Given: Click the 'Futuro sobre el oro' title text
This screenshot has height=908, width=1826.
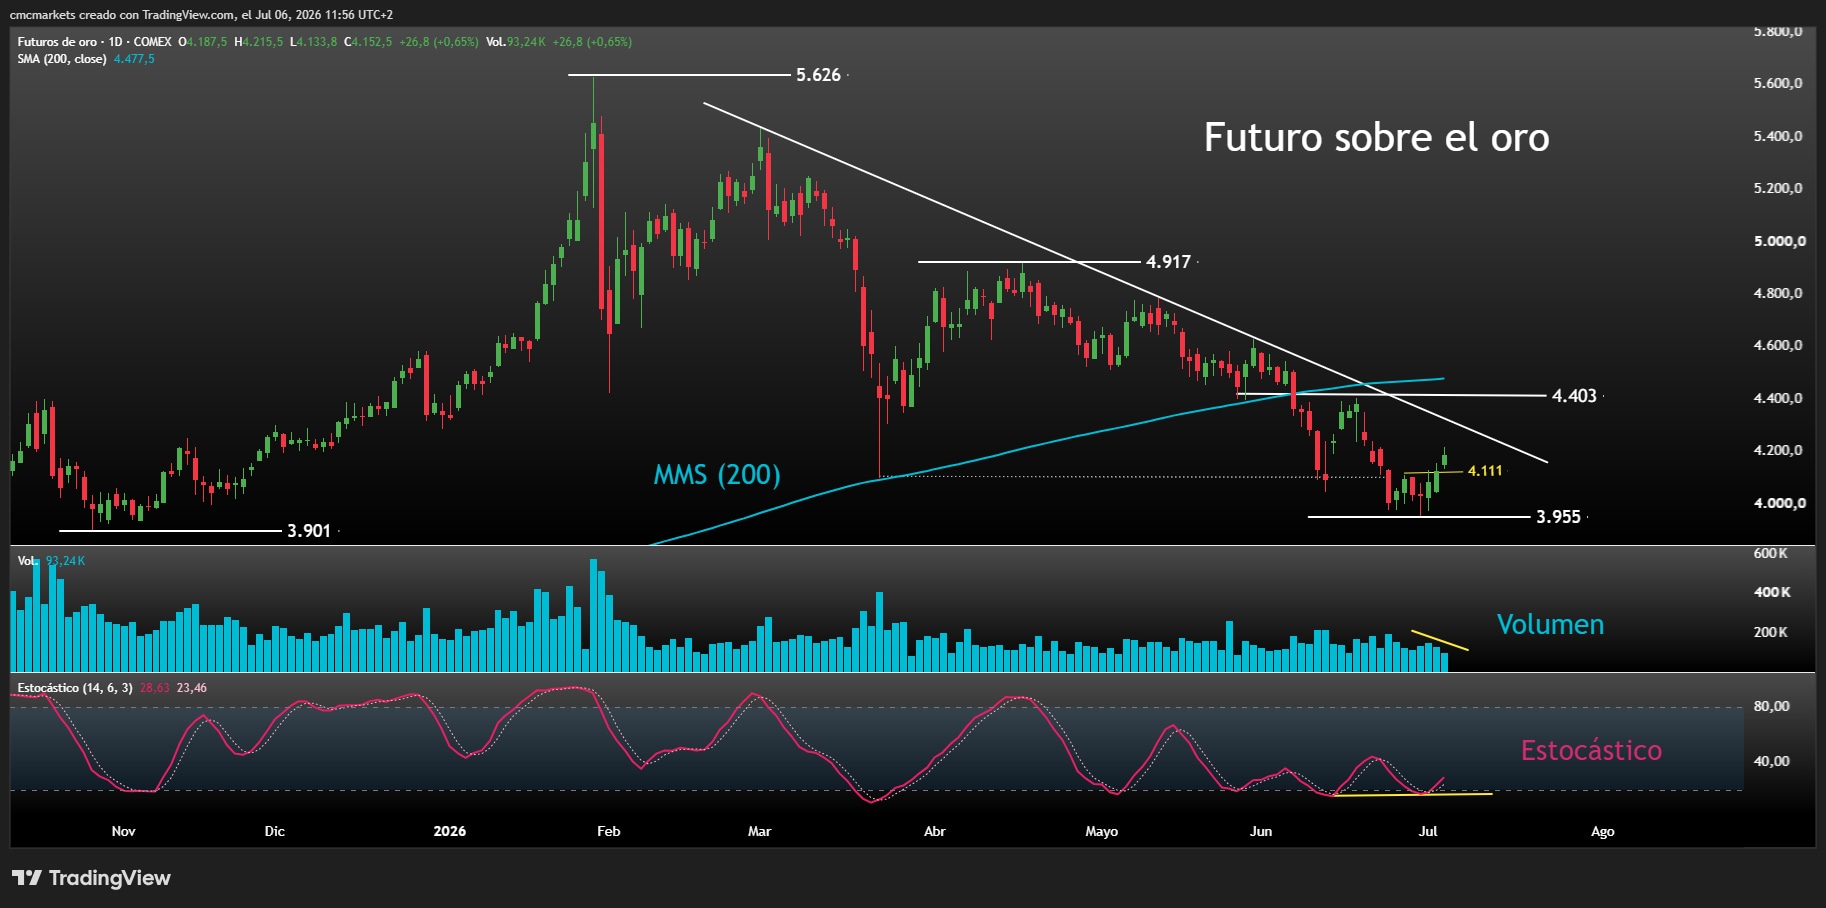Looking at the screenshot, I should click(x=1376, y=137).
